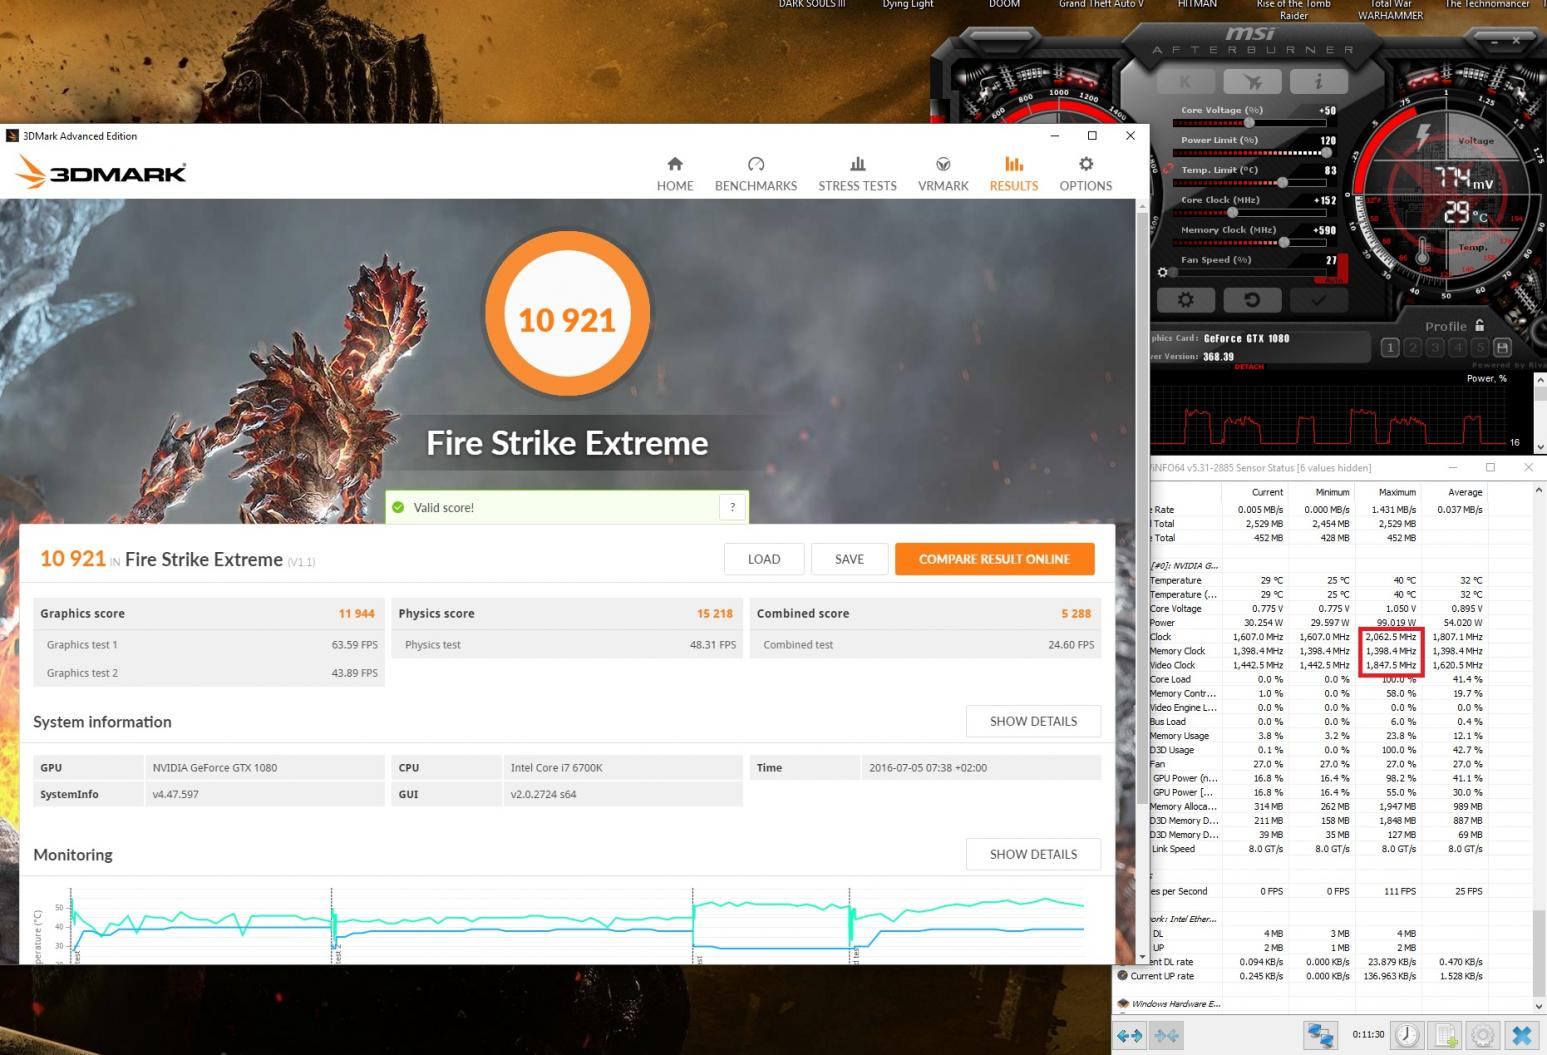Screen dimensions: 1547x1055
Task: Click the 3DMark window vertical scrollbar
Action: click(1142, 510)
